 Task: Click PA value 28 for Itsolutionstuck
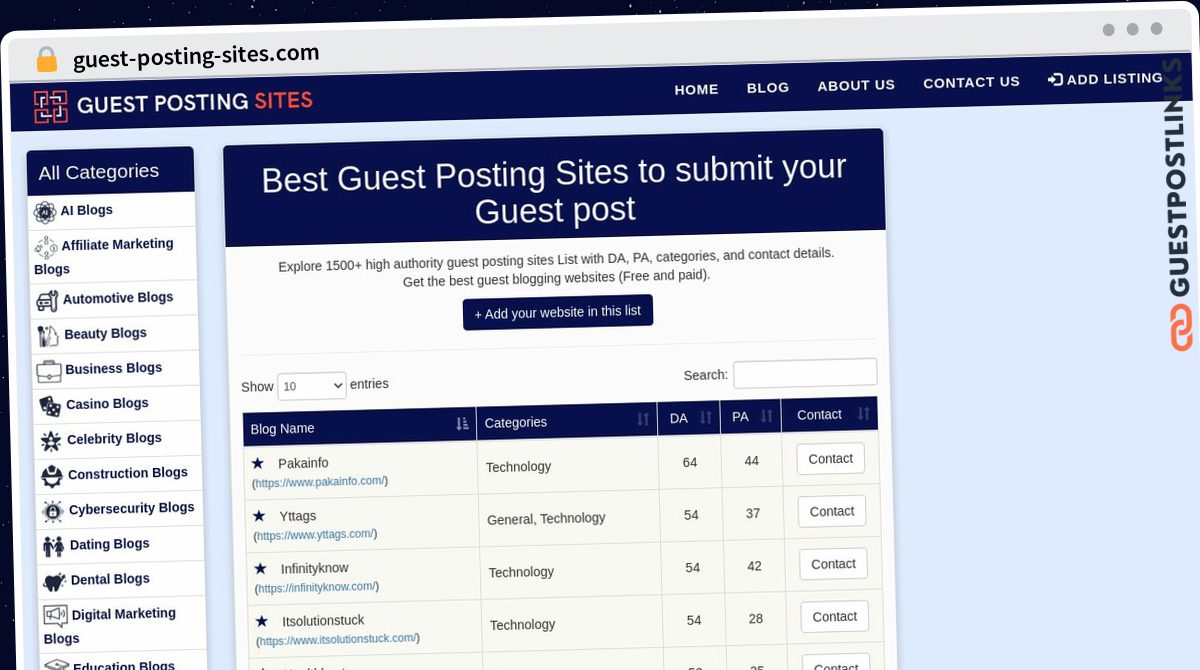coord(756,619)
